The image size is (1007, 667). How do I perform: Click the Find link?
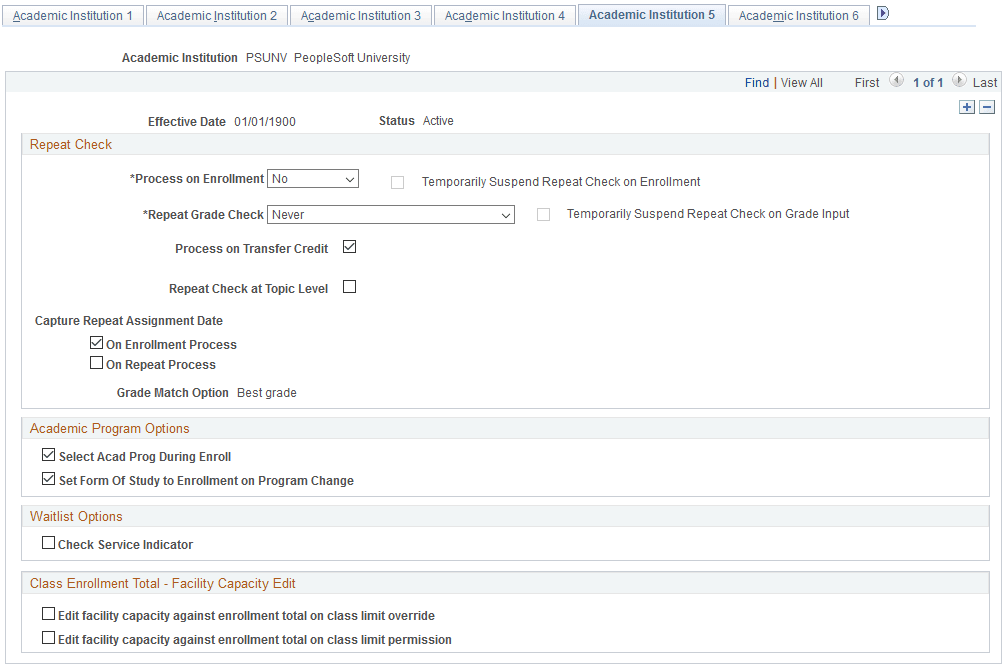pos(757,83)
